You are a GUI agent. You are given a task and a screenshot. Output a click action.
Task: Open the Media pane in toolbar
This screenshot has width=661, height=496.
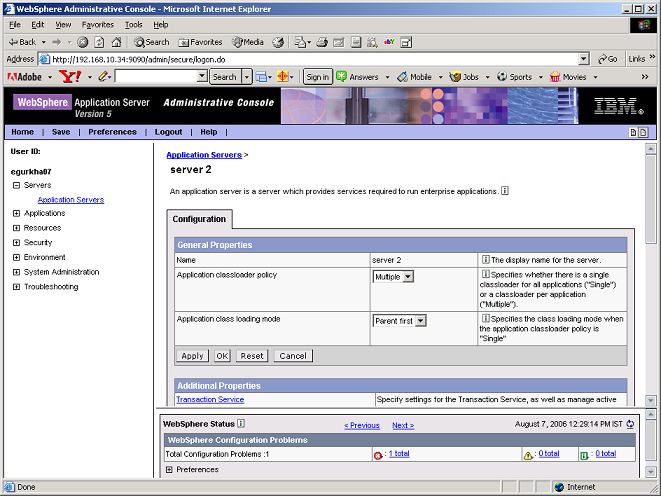tap(248, 42)
